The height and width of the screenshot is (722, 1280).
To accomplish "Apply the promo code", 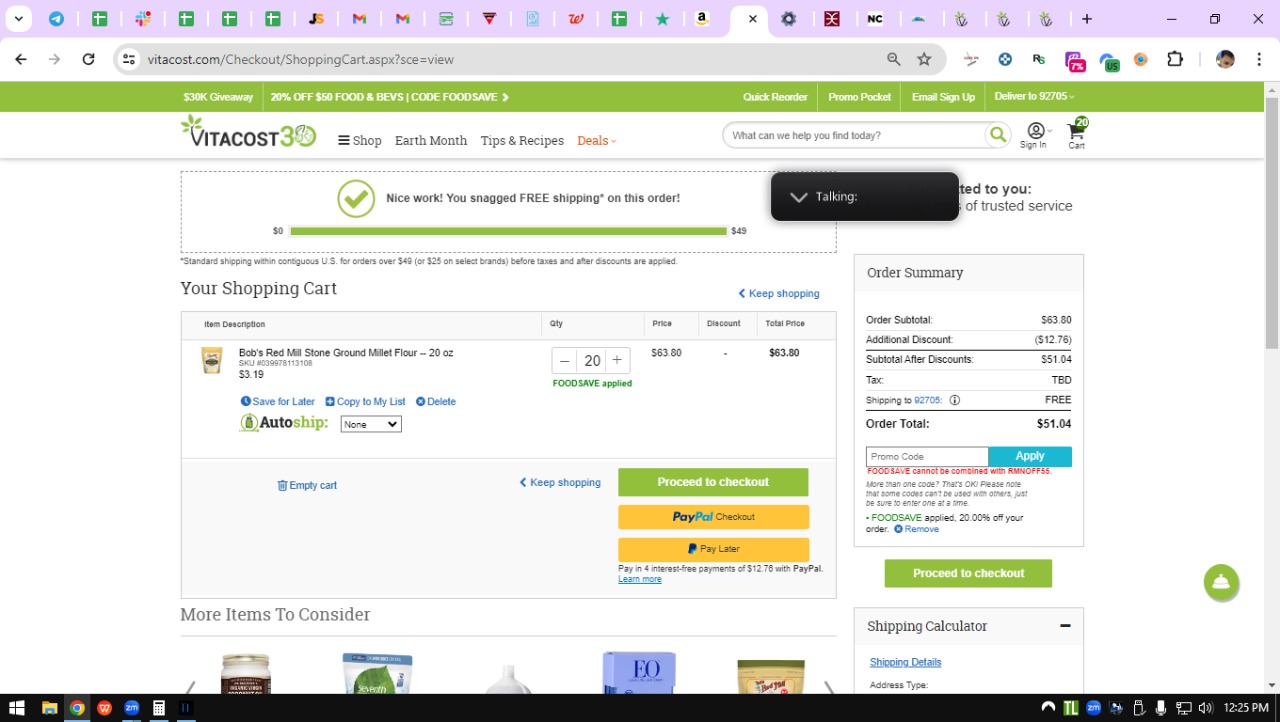I will pos(1030,456).
